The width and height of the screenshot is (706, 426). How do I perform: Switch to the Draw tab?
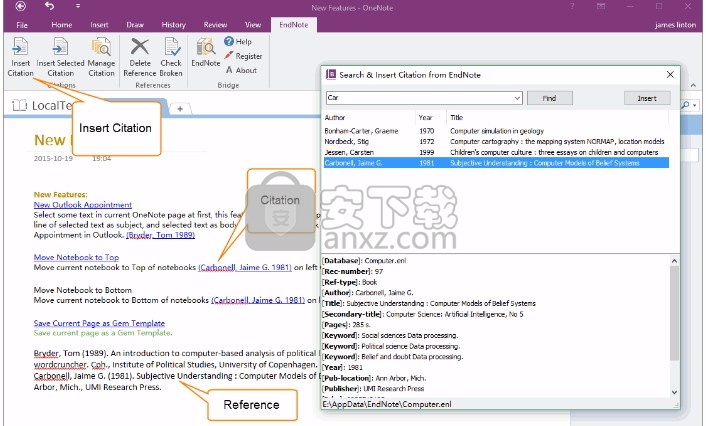135,25
